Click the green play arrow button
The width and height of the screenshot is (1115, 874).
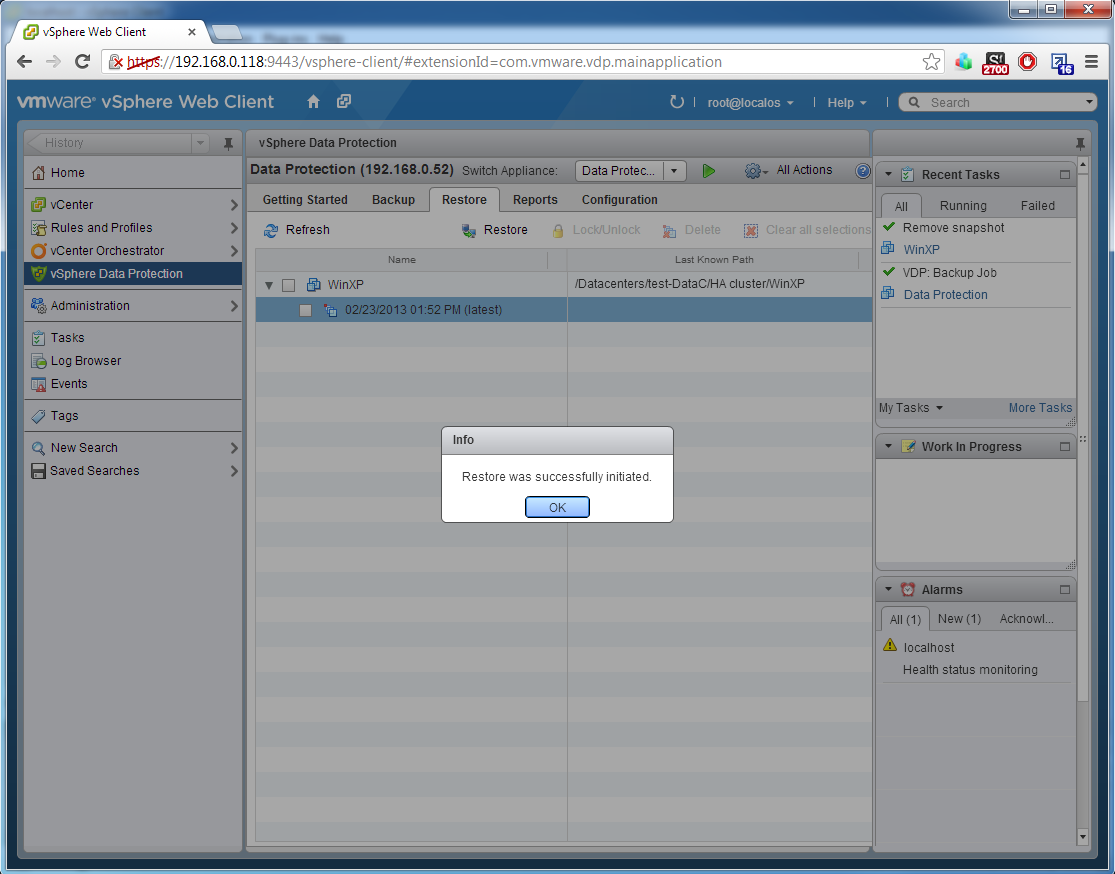708,171
